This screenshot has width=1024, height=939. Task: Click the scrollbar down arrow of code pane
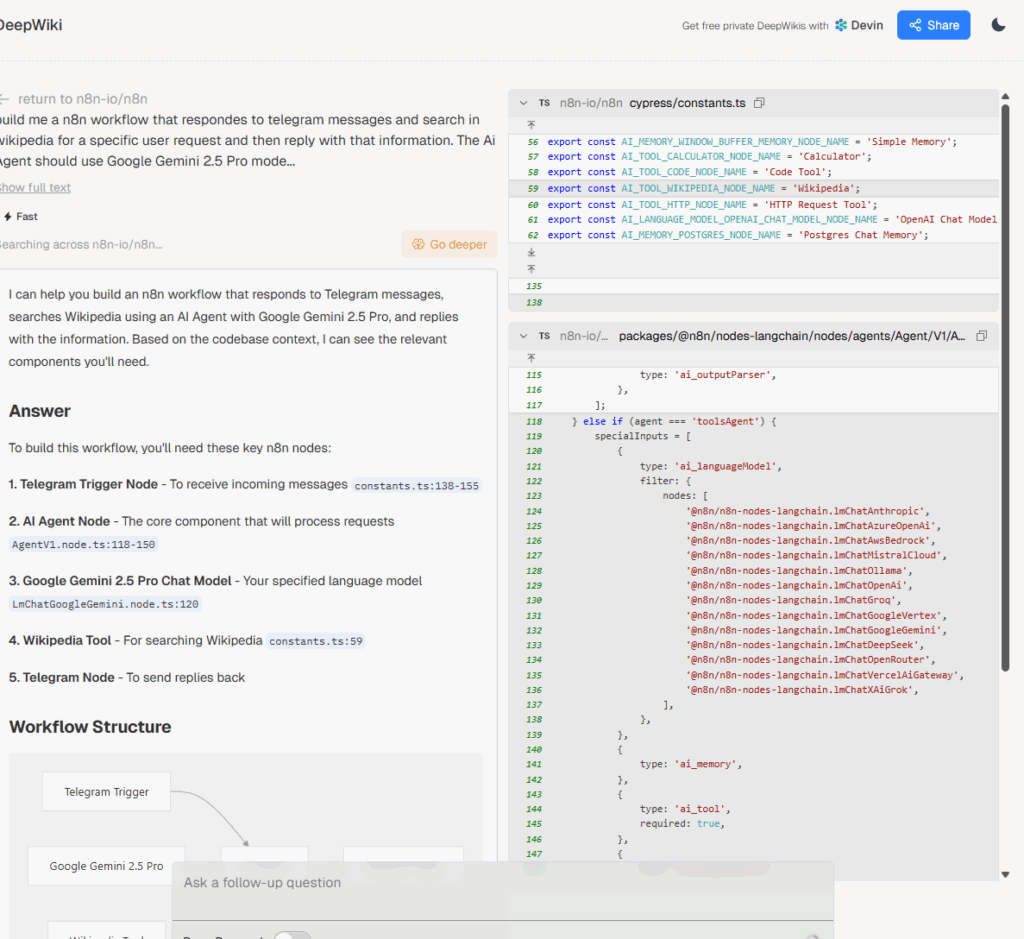tap(1005, 874)
